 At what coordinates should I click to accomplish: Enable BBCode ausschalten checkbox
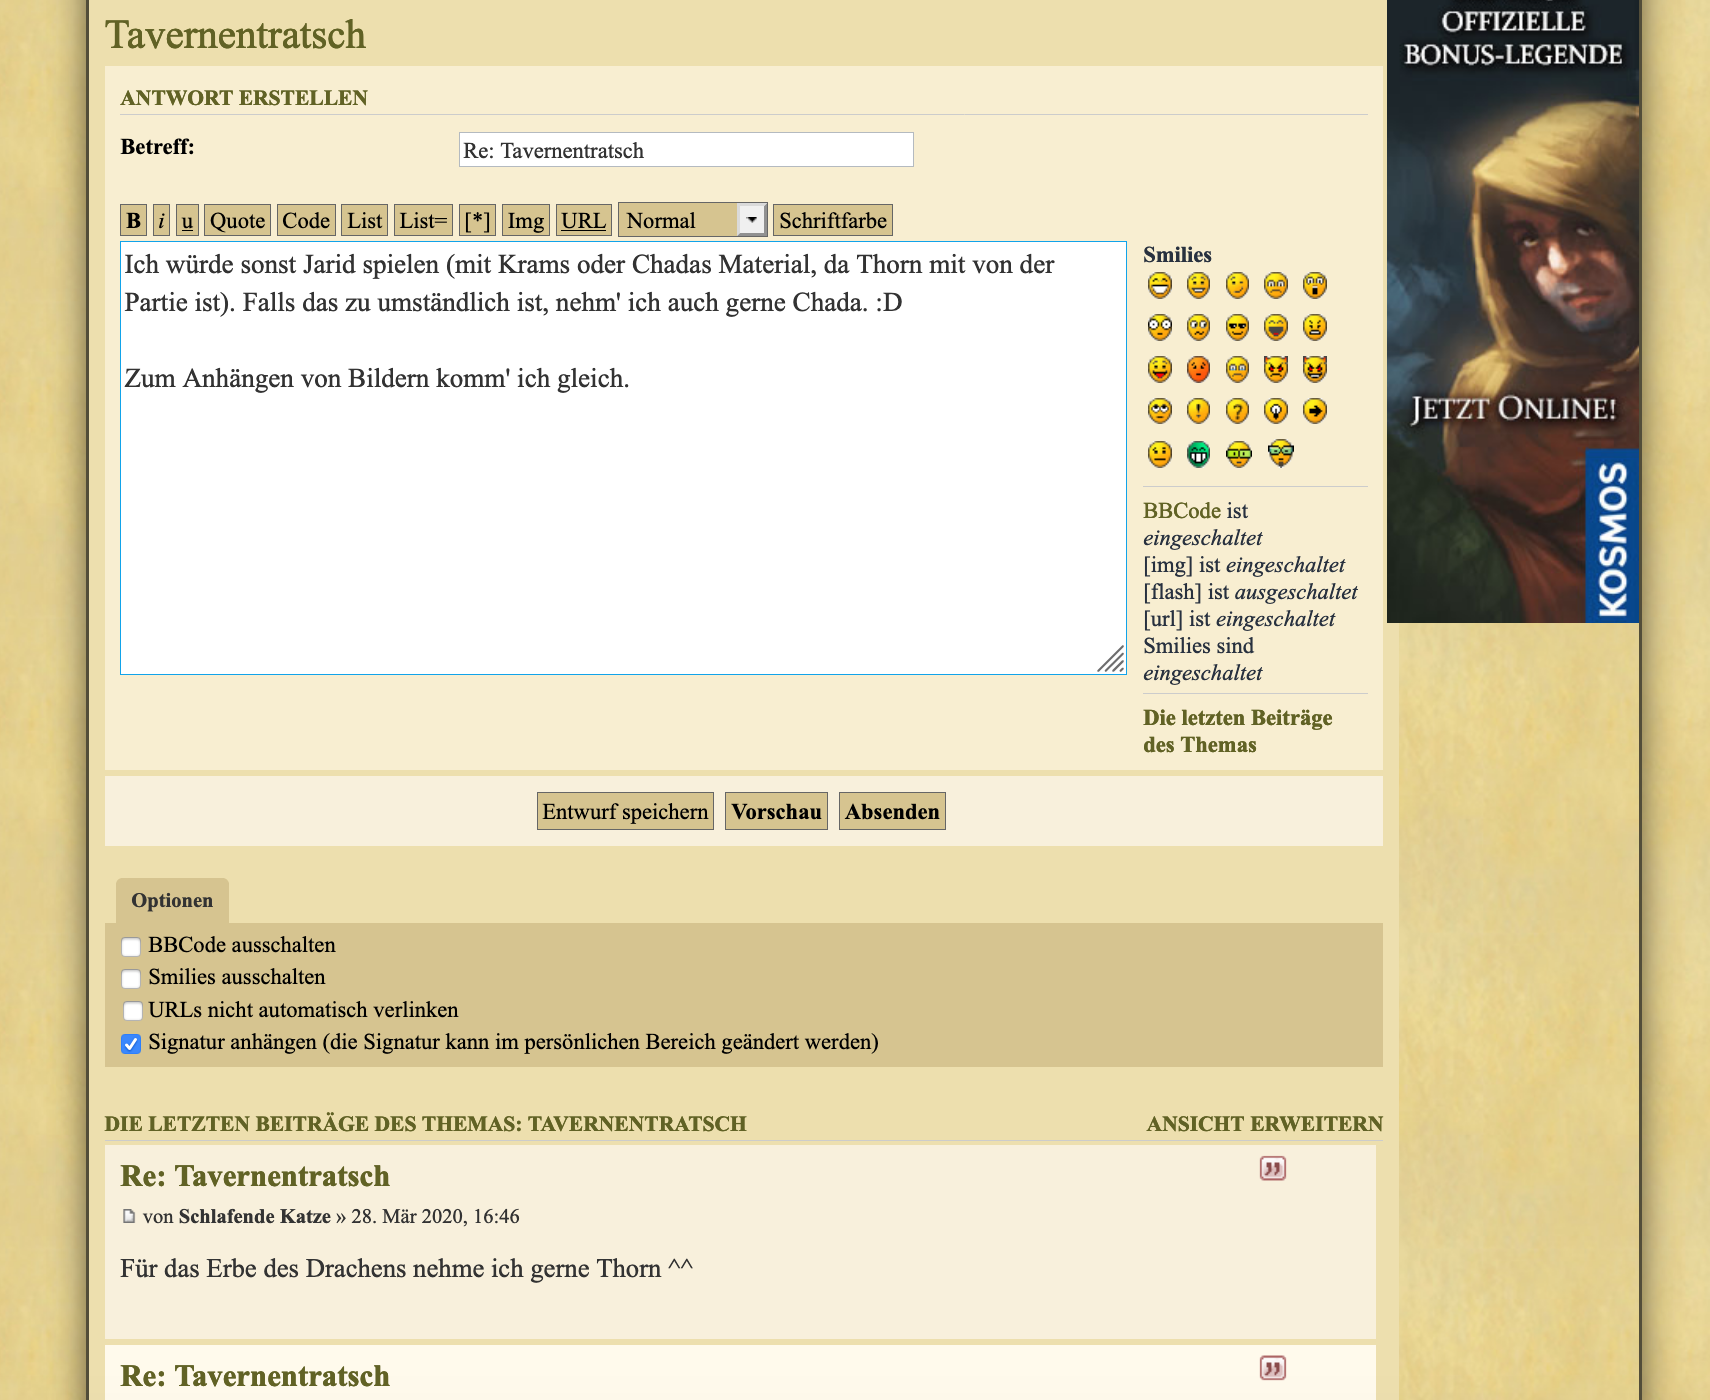pos(131,946)
